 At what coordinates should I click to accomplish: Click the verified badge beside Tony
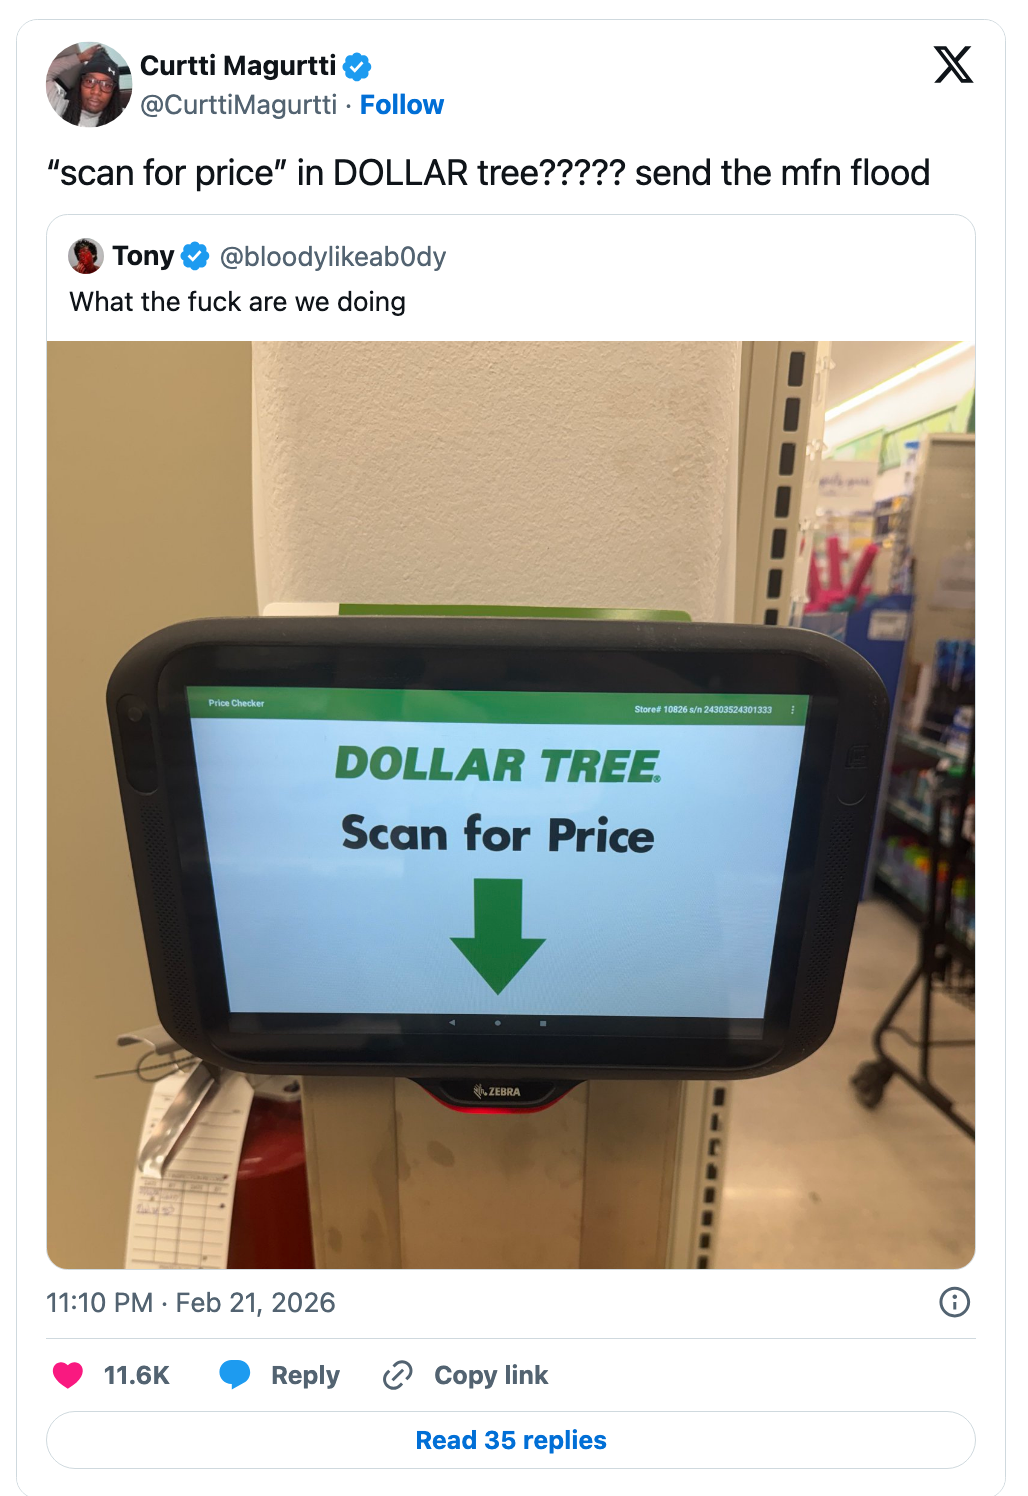(195, 257)
